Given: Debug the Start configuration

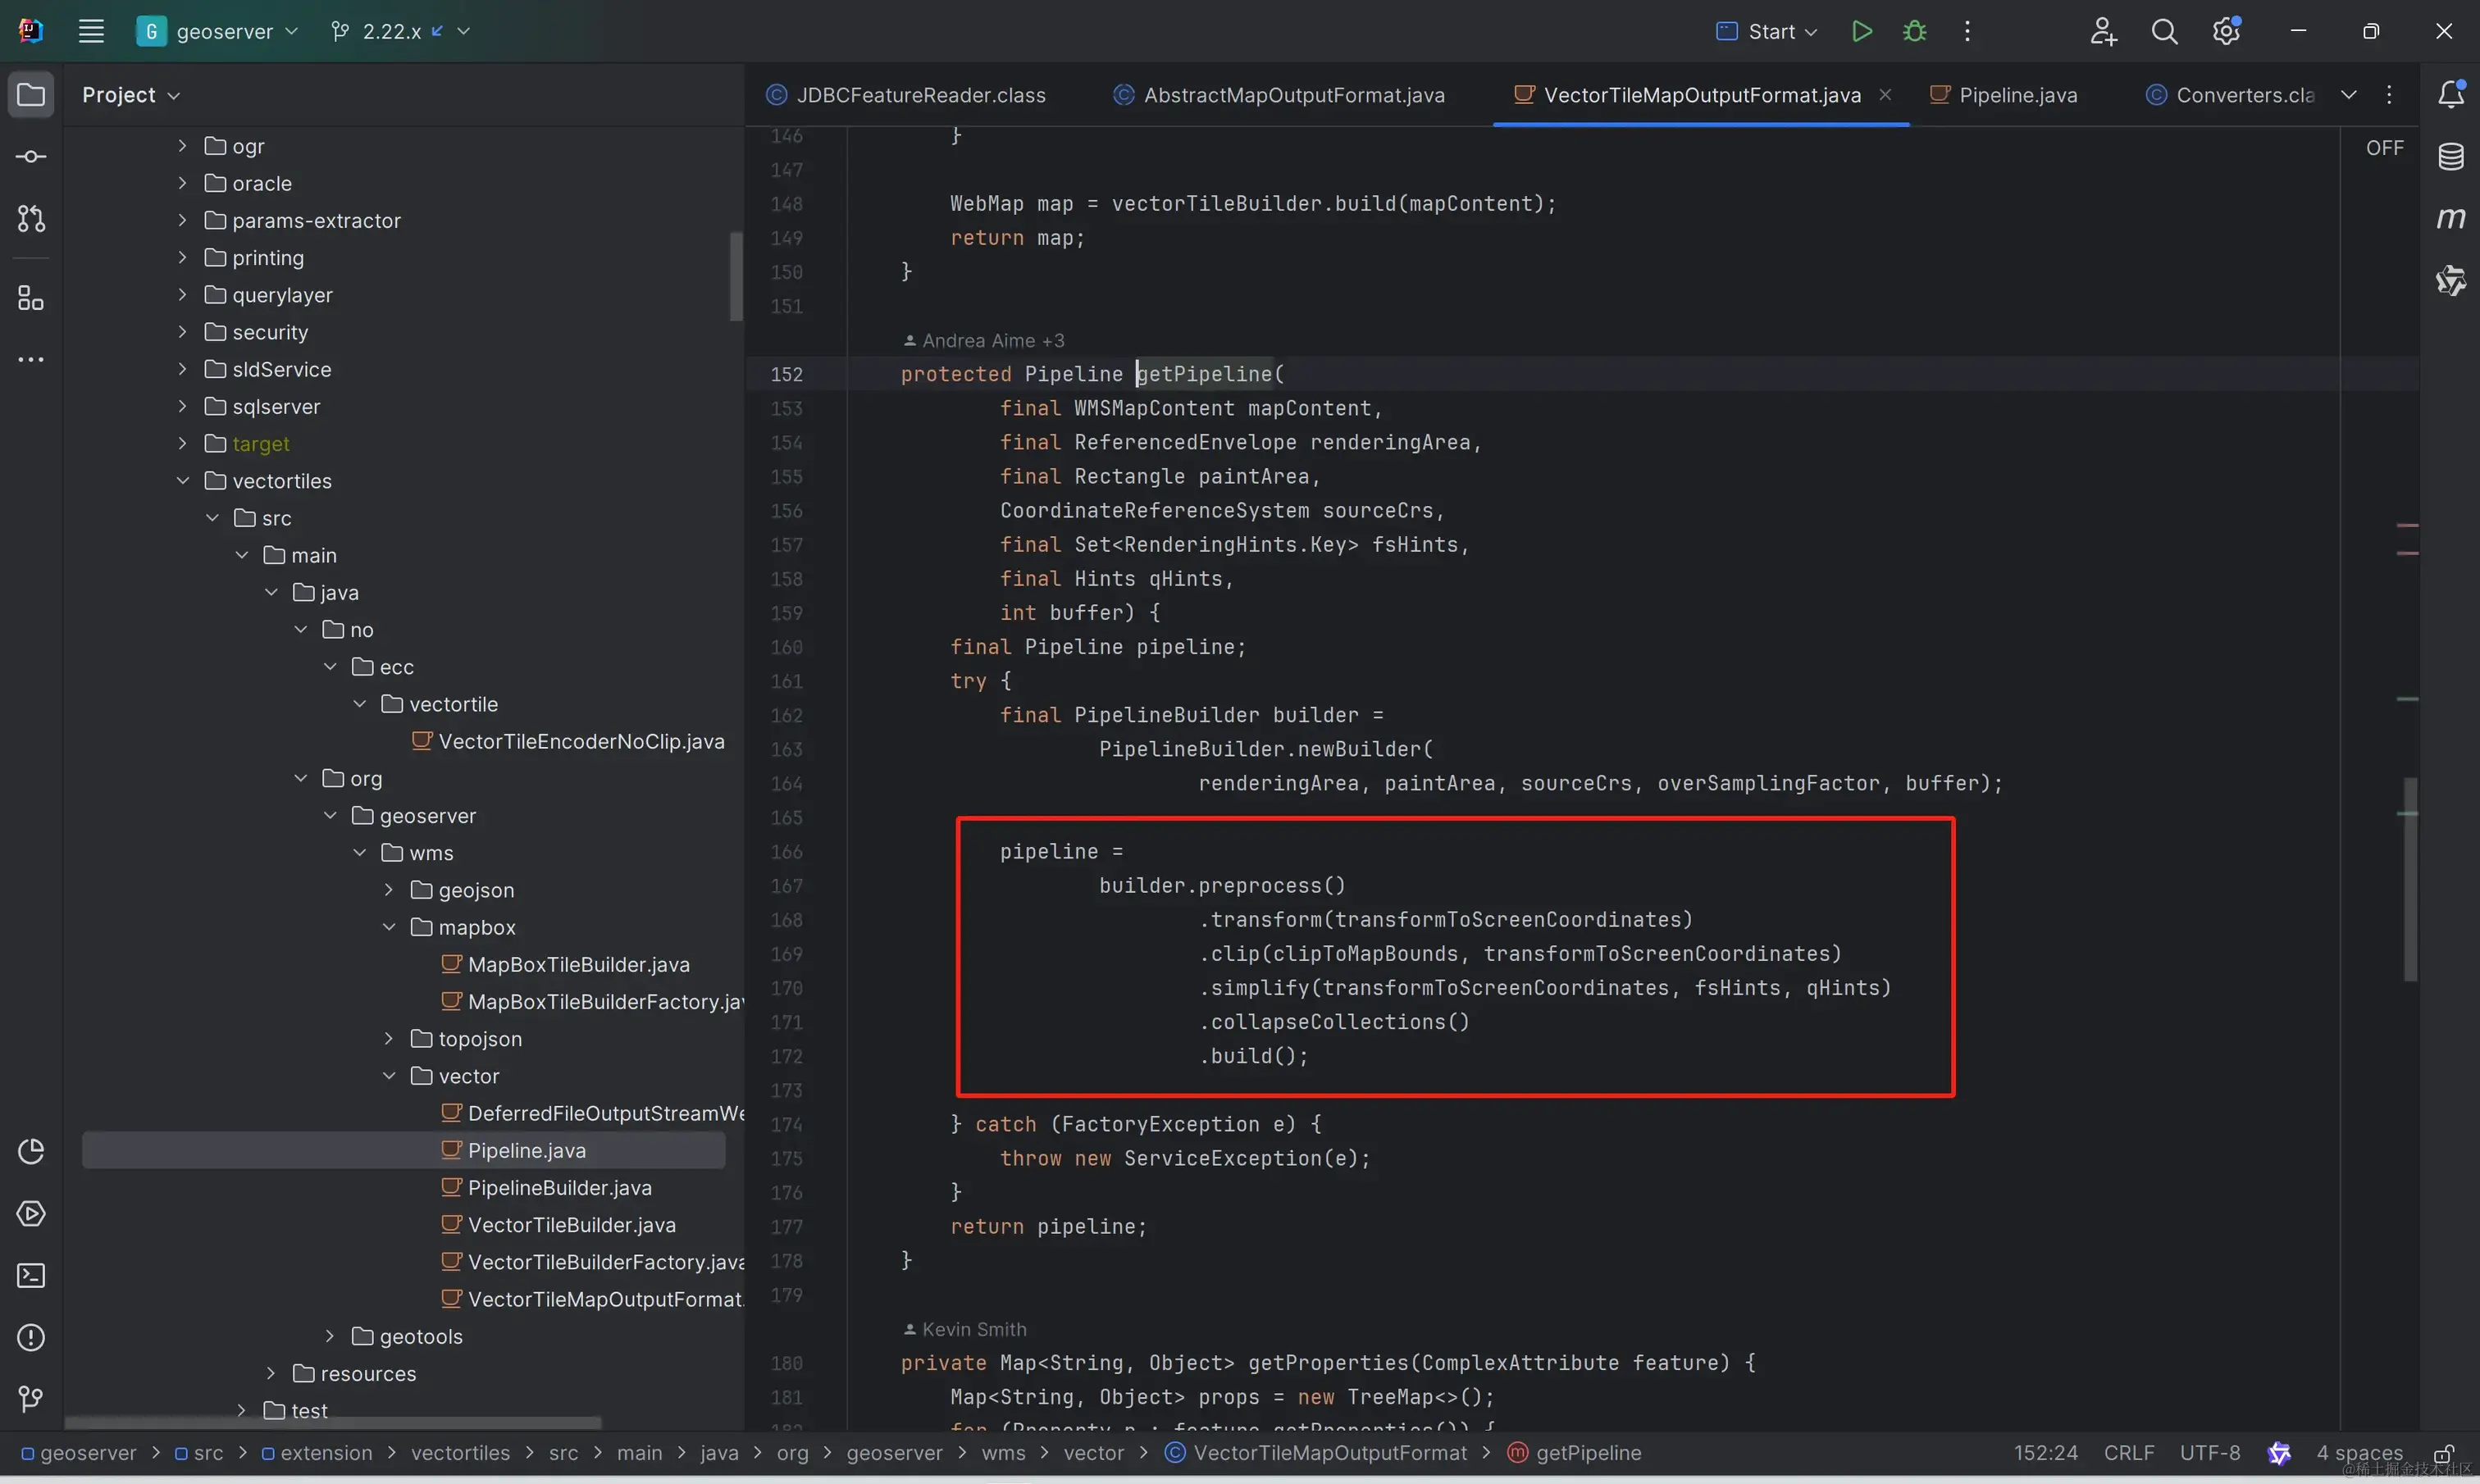Looking at the screenshot, I should [x=1914, y=31].
